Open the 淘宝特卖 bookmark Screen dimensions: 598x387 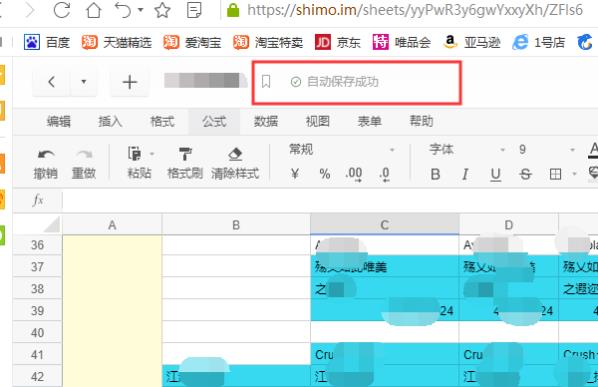click(268, 42)
